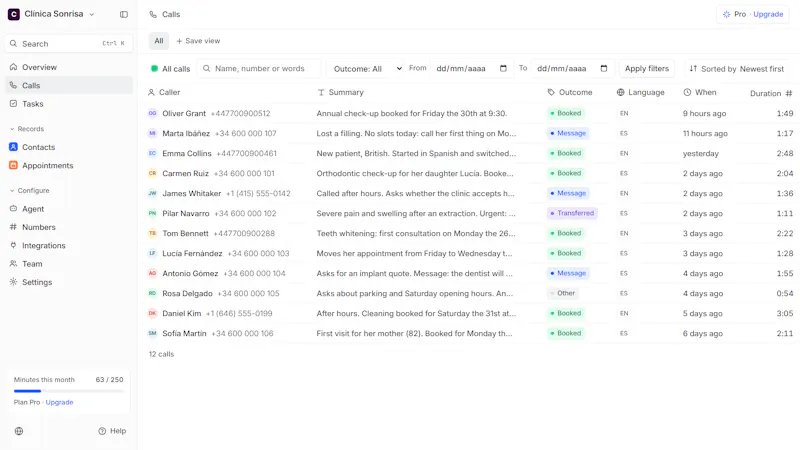Open the Integrations page
This screenshot has height=450, width=800.
pos(69,245)
